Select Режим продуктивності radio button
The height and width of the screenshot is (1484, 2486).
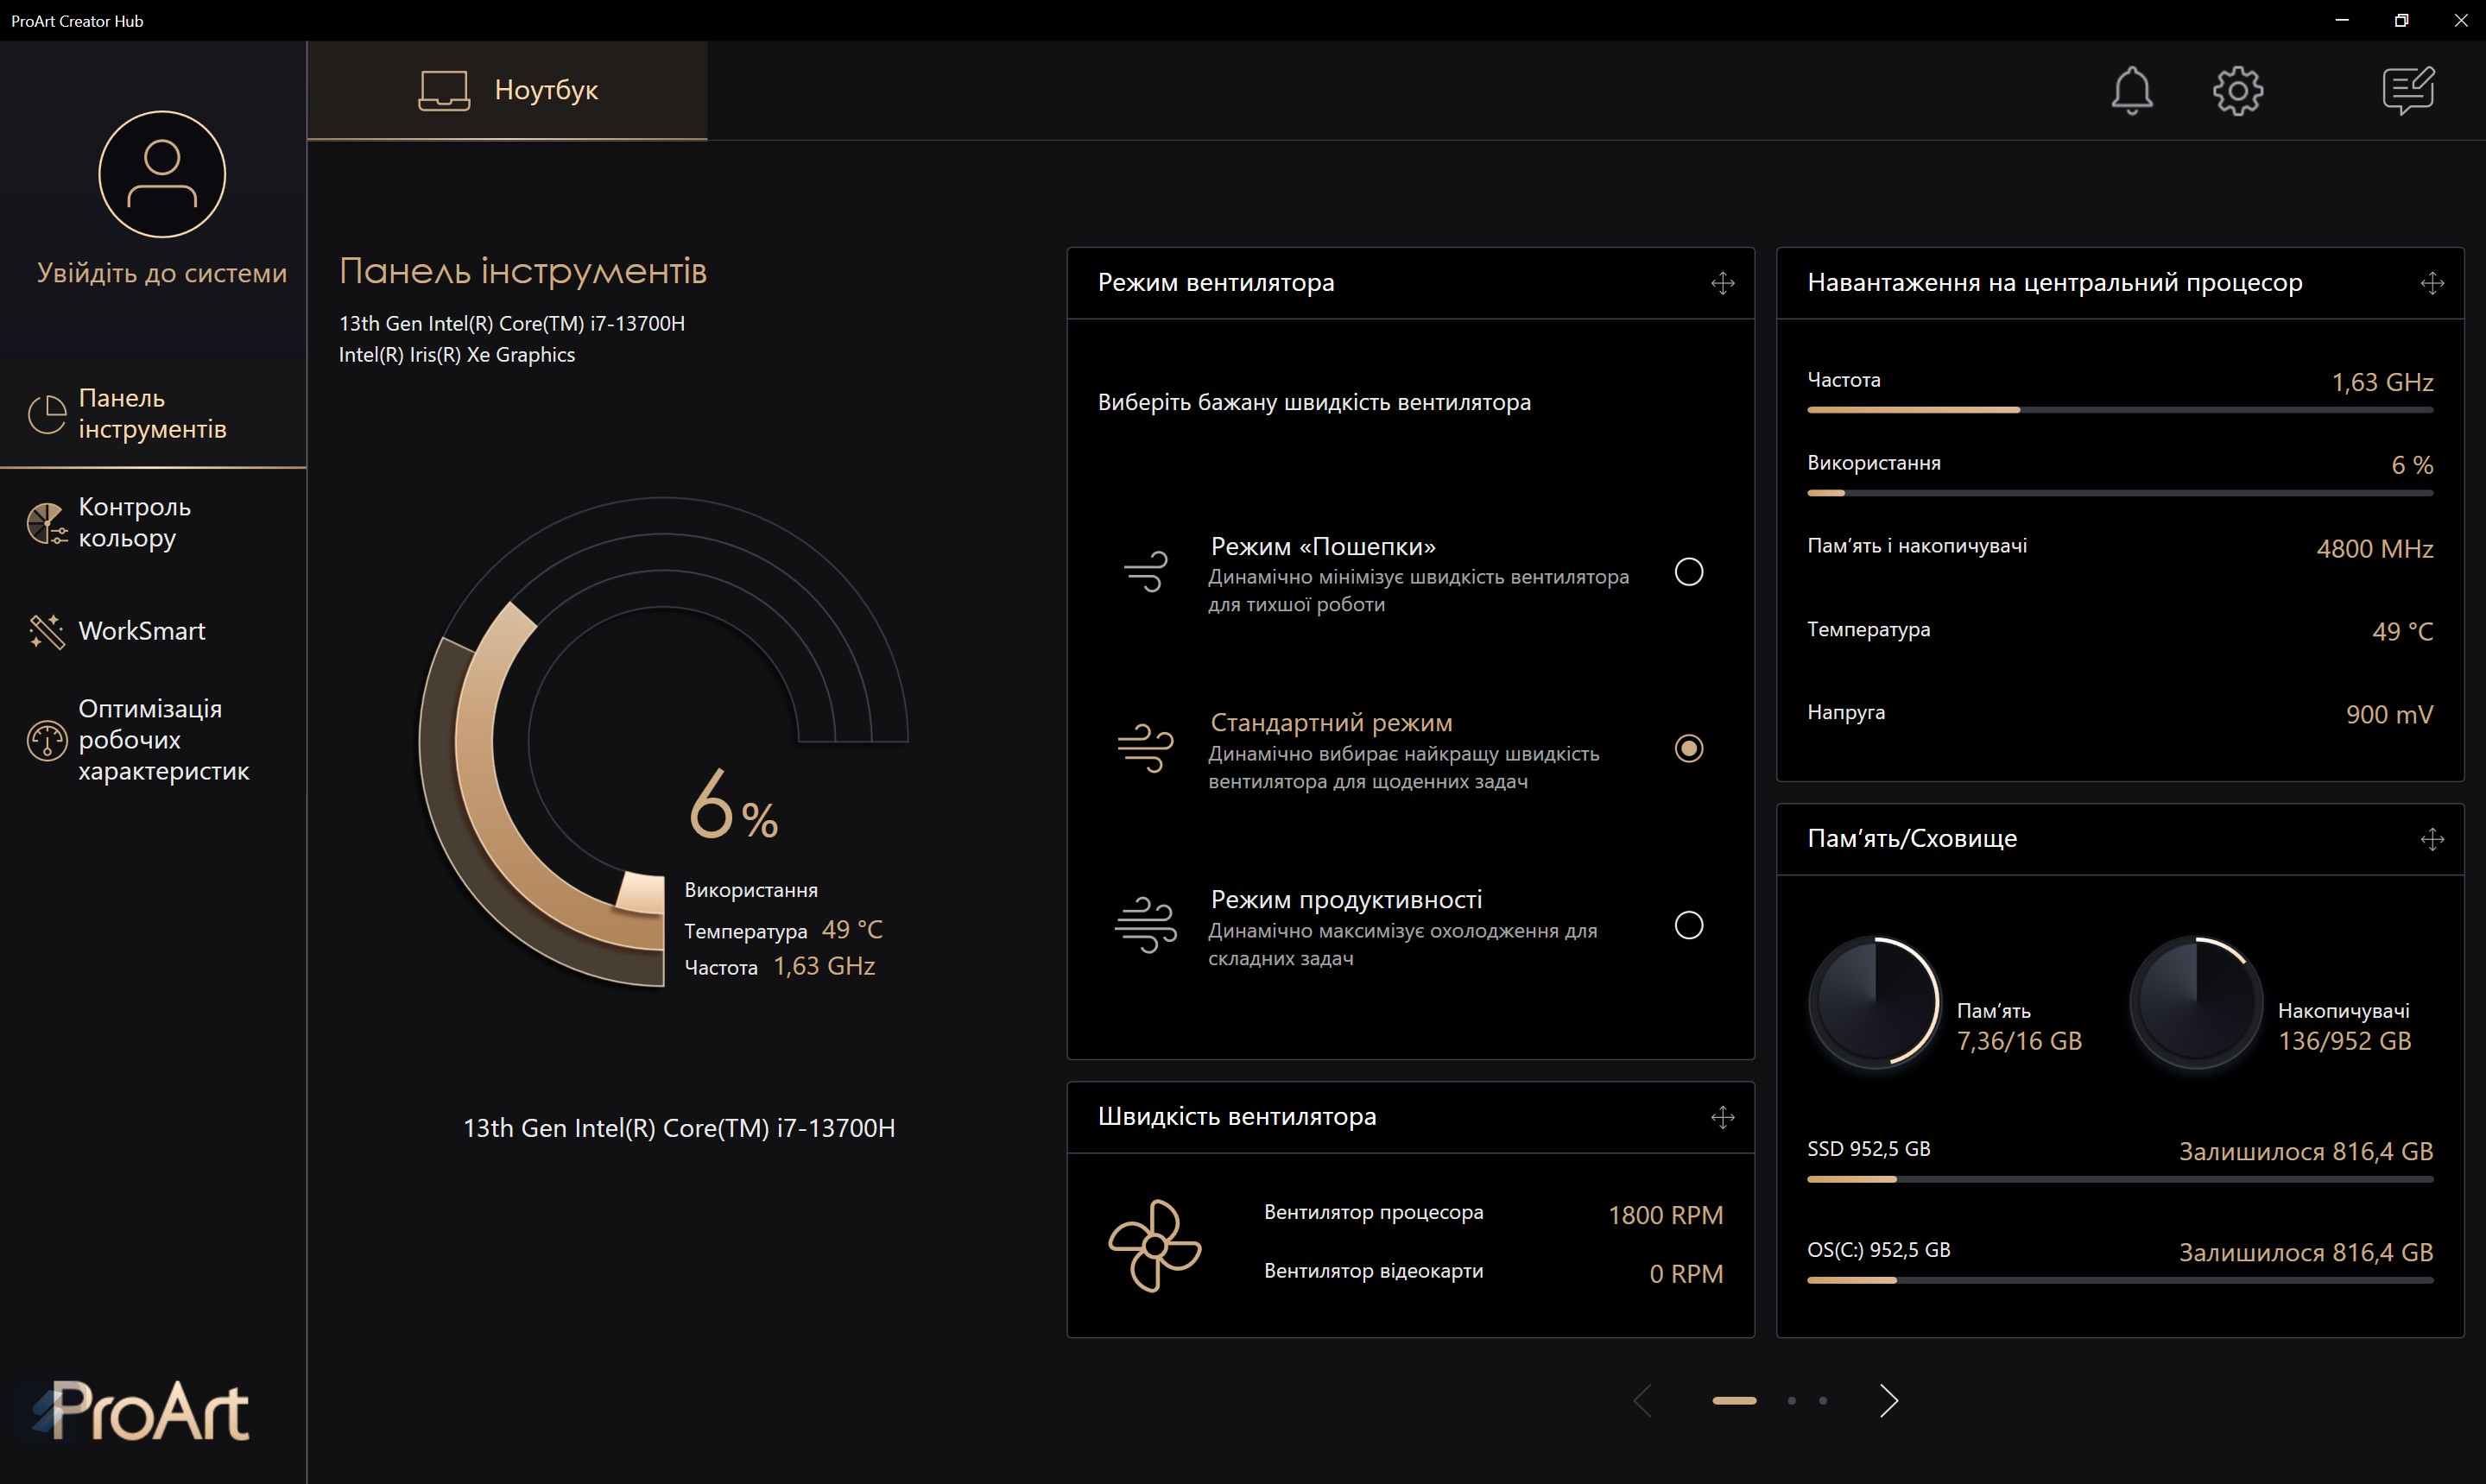(x=1688, y=925)
